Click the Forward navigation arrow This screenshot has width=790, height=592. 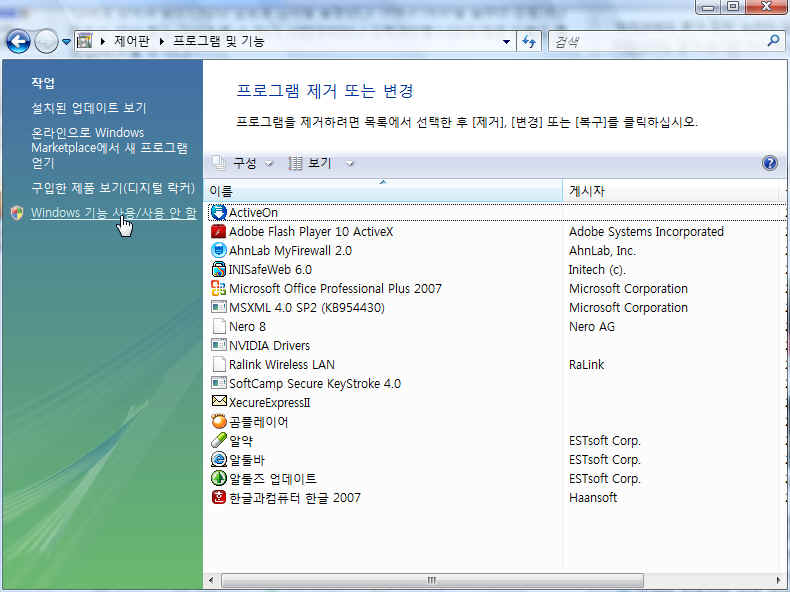[x=46, y=41]
